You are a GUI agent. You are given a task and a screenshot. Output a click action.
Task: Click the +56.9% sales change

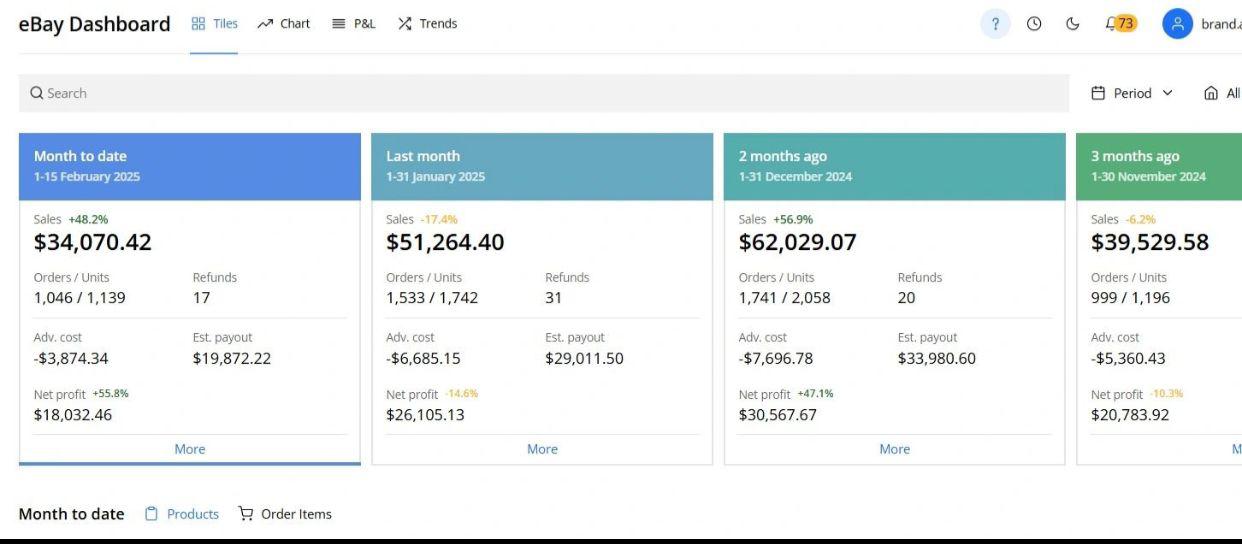(791, 219)
